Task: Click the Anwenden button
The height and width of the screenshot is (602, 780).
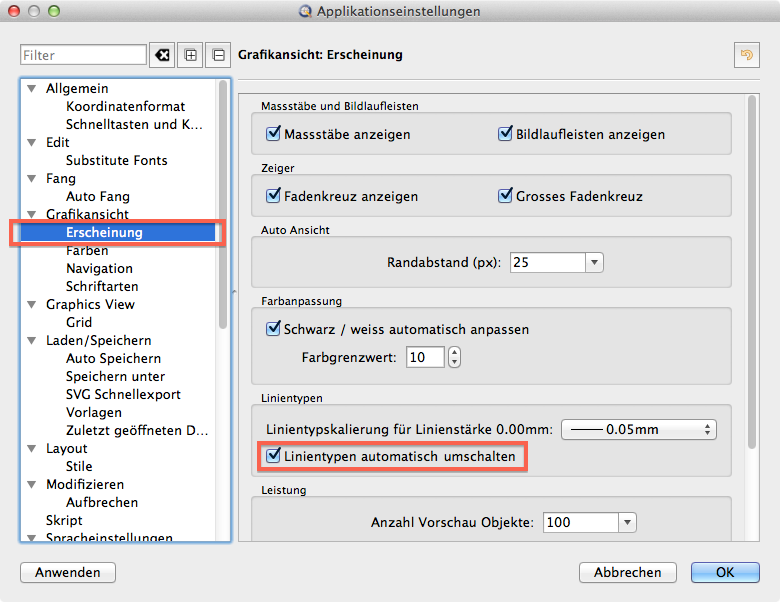Action: point(68,573)
